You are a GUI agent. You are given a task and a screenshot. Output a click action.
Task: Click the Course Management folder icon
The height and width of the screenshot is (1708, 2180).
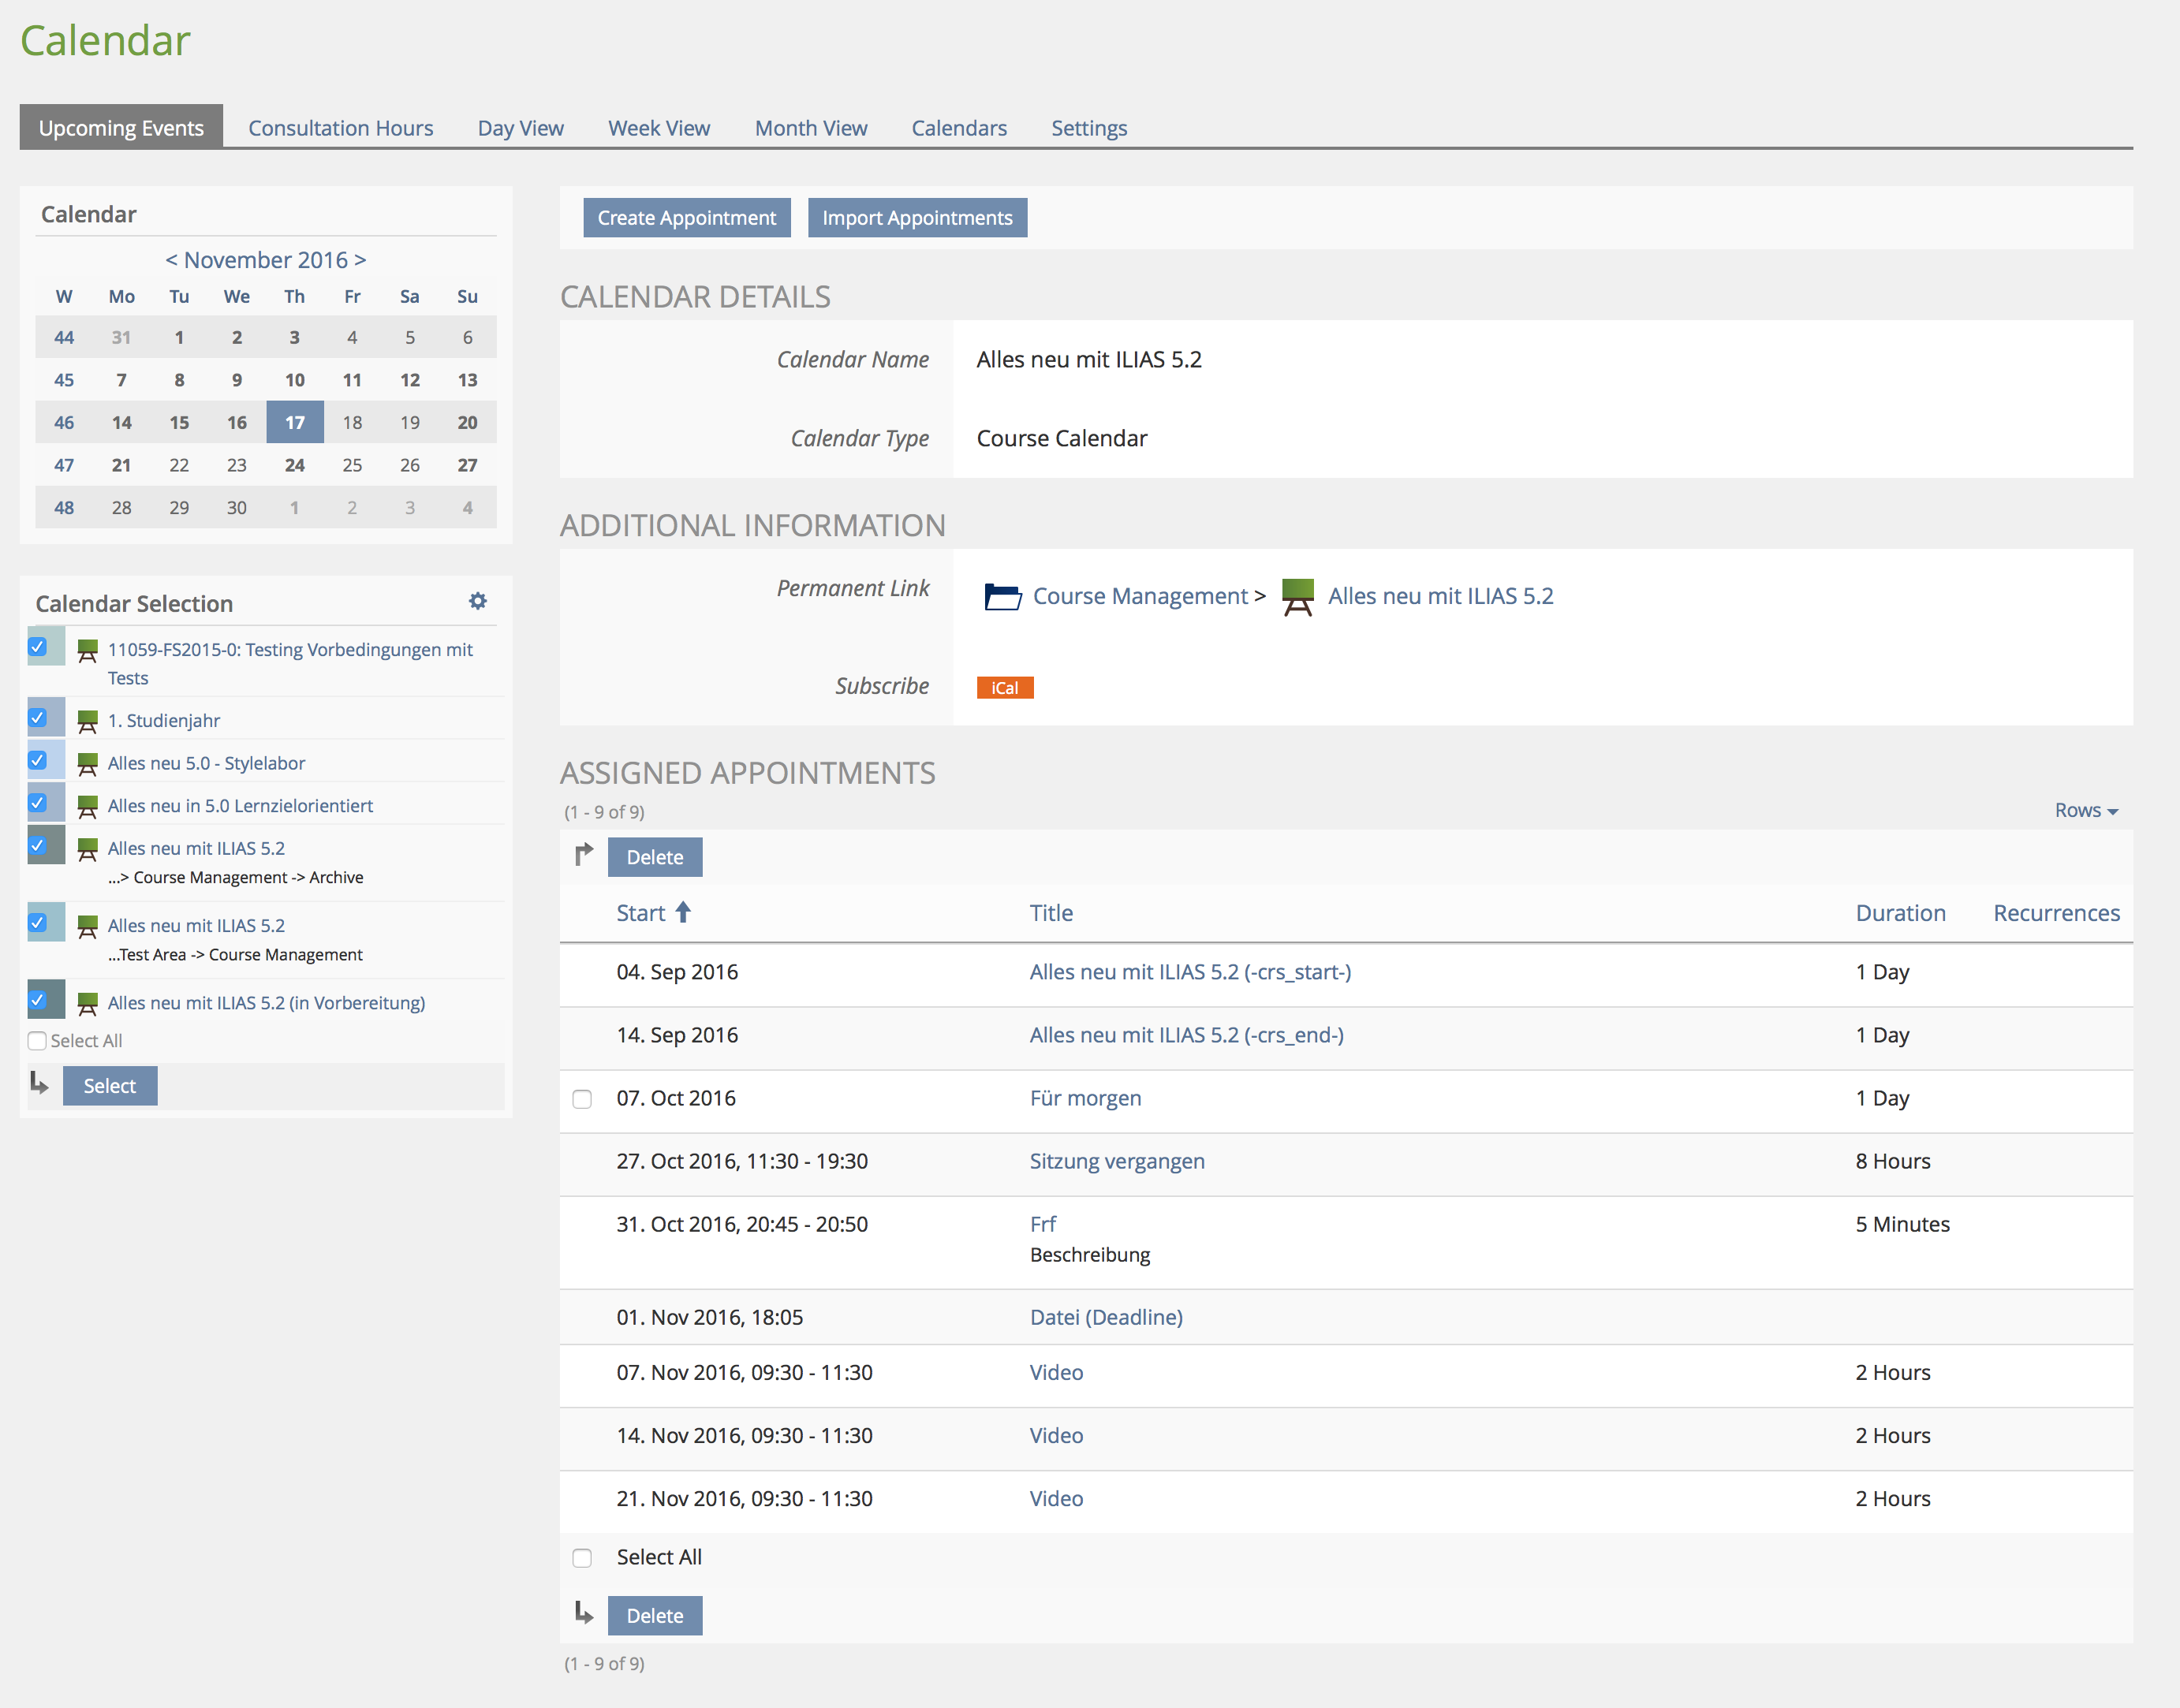click(1002, 596)
